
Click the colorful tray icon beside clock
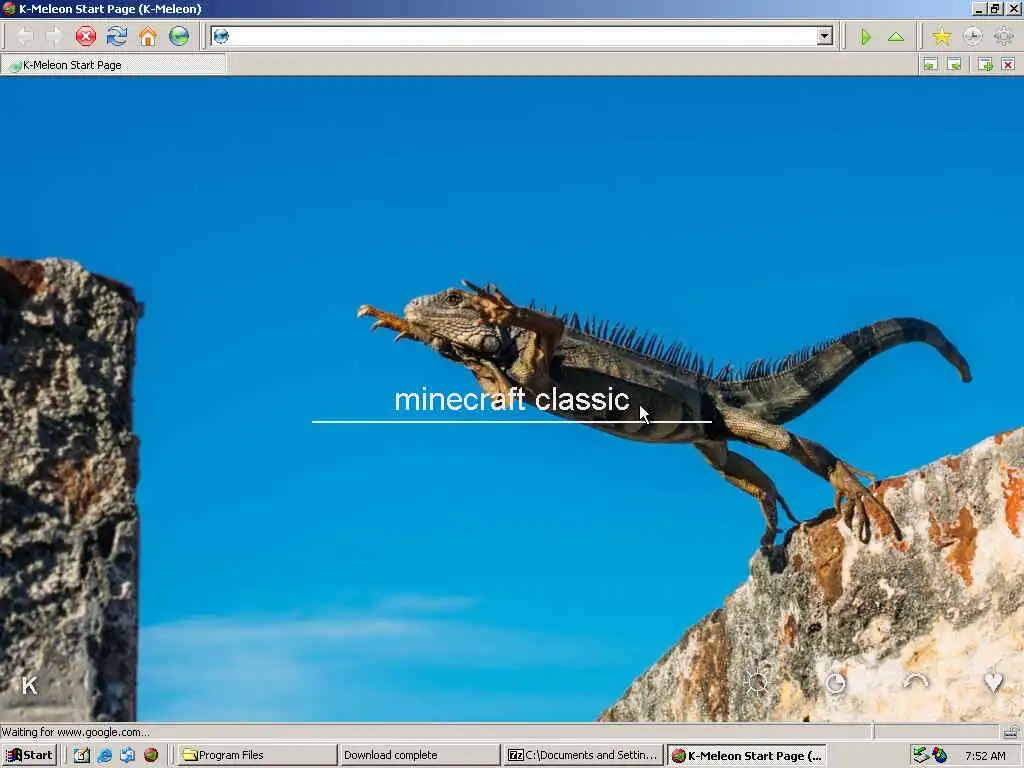[x=940, y=756]
